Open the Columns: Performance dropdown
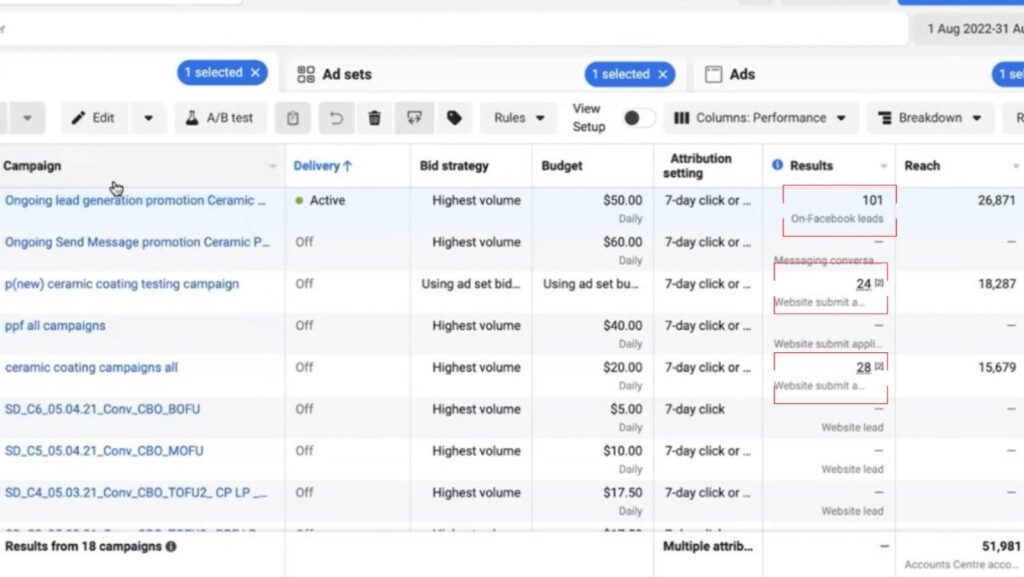Viewport: 1024px width, 577px height. tap(760, 118)
